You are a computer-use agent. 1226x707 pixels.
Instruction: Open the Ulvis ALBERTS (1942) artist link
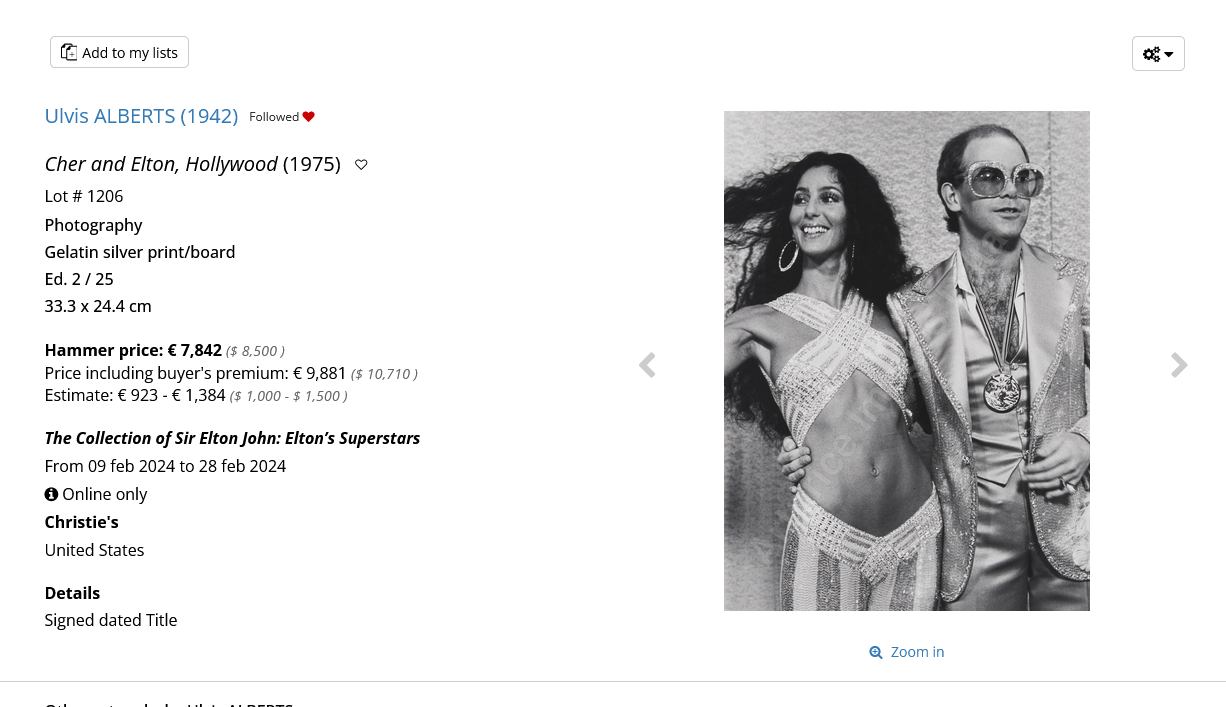pos(141,116)
